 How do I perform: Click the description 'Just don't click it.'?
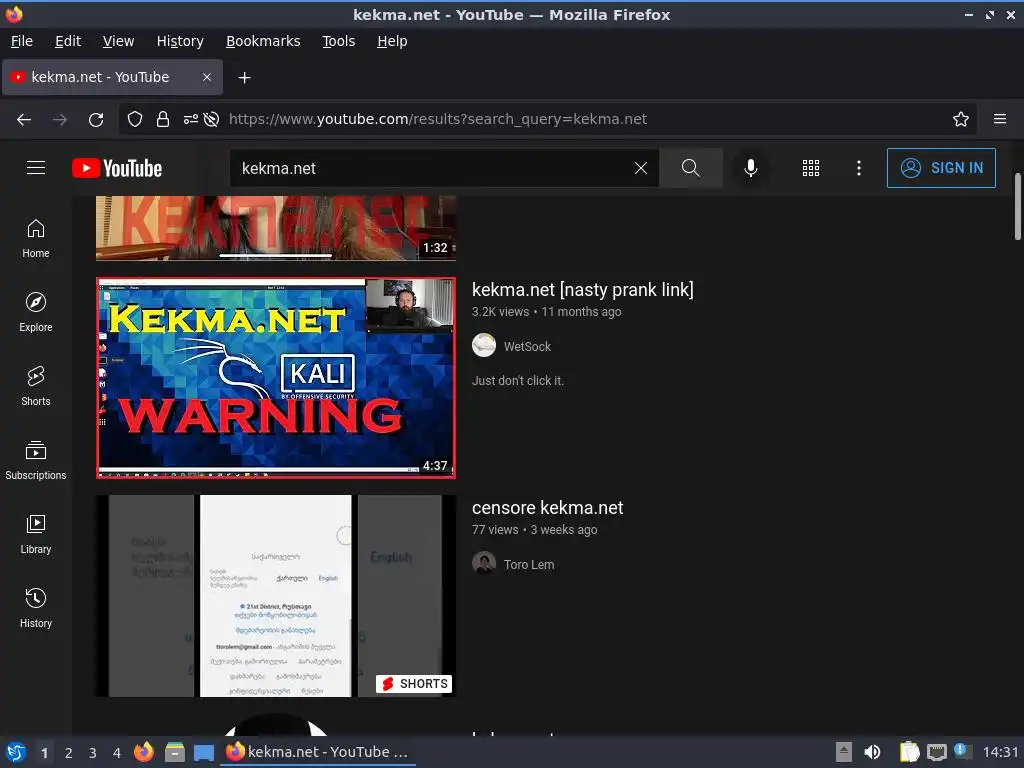tap(517, 380)
